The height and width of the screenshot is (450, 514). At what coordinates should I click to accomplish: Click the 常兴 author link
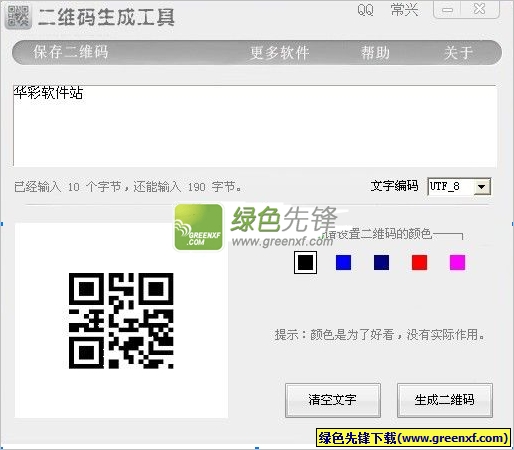(404, 10)
